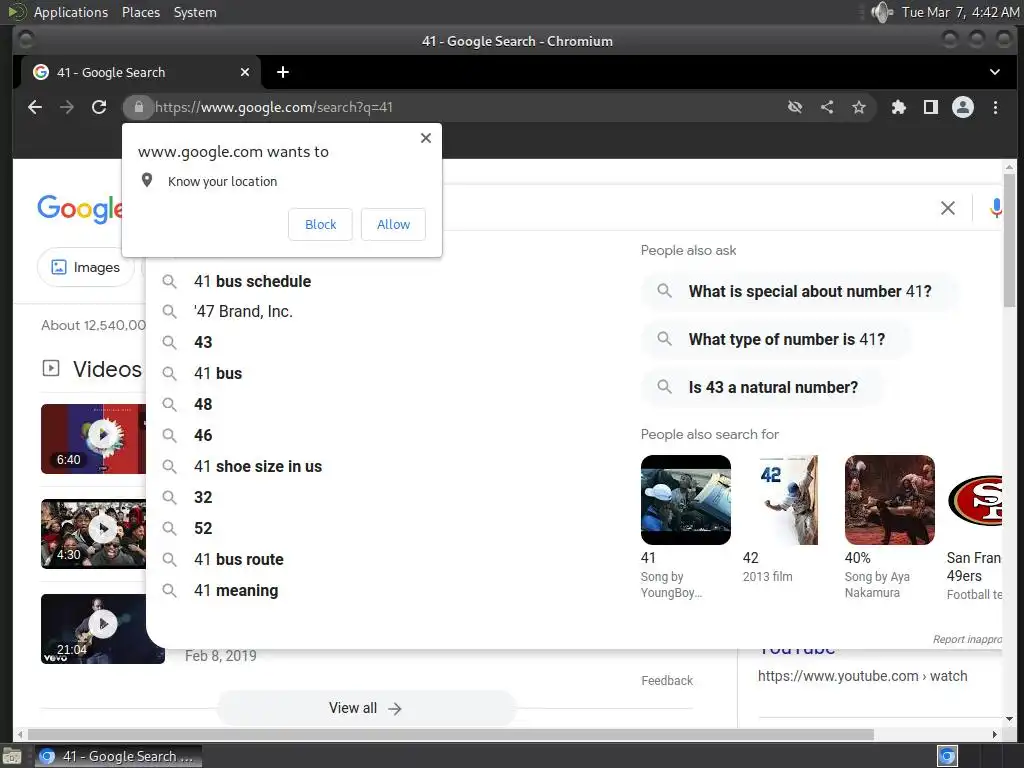This screenshot has width=1024, height=768.
Task: Block location access for google.com
Action: [x=320, y=224]
